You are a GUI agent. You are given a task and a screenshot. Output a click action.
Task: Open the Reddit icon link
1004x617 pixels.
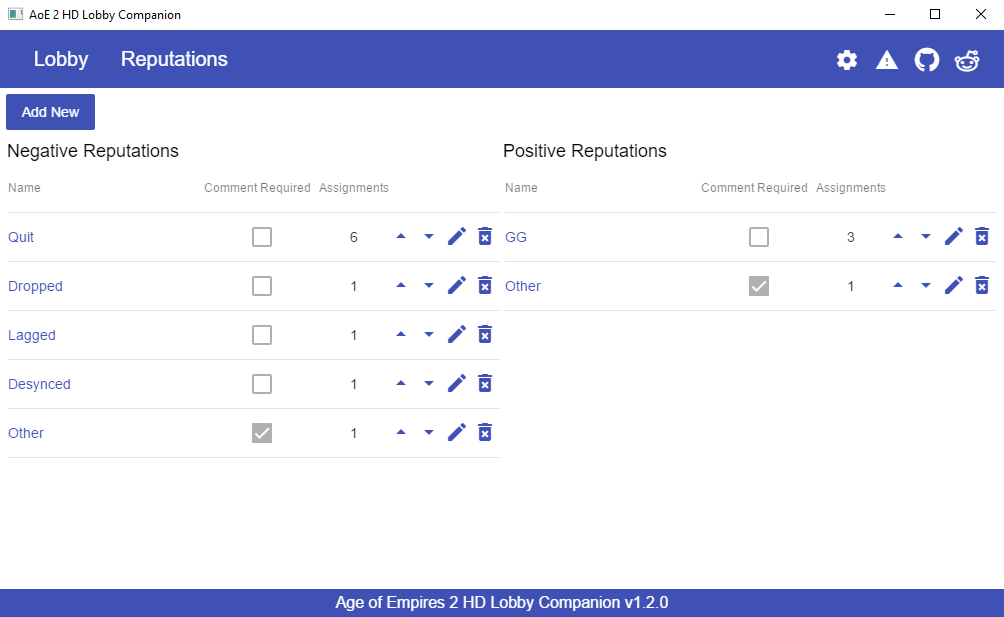click(967, 60)
